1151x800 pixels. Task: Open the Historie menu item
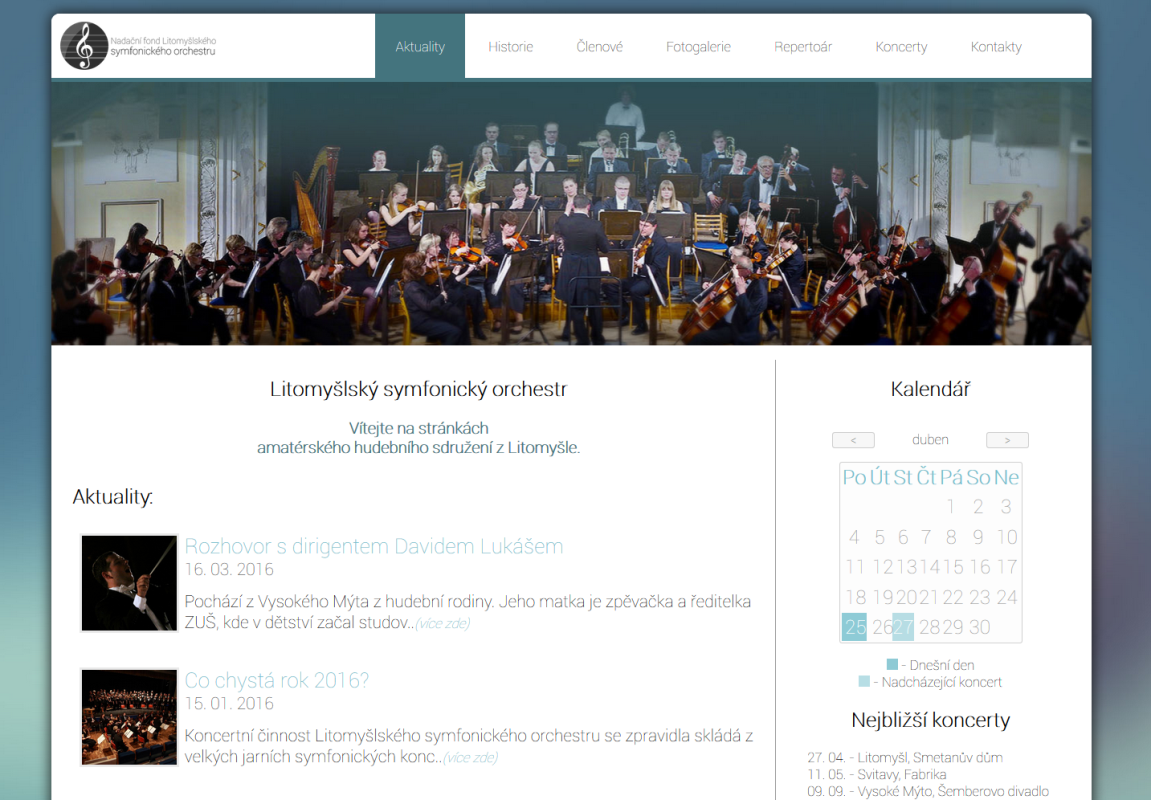click(511, 46)
